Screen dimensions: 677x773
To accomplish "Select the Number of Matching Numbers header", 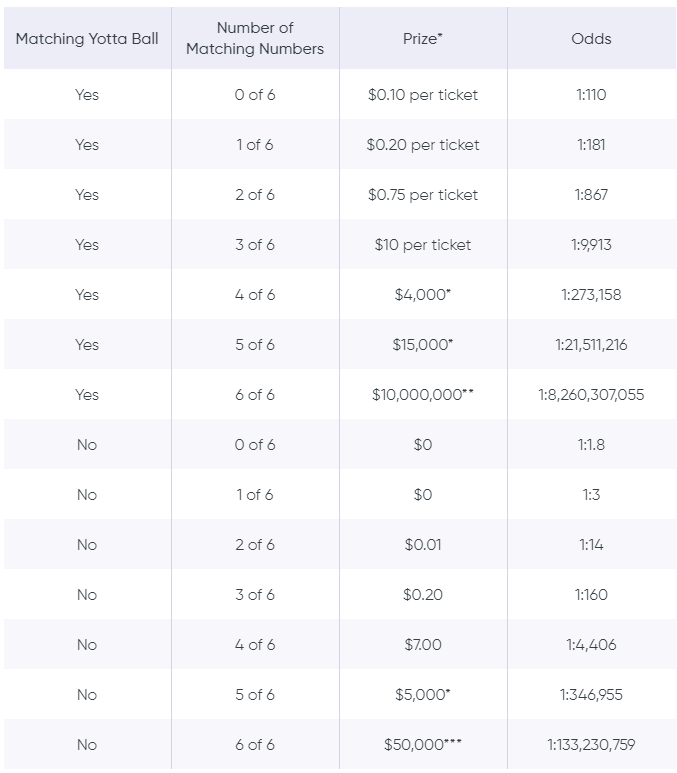I will (255, 38).
